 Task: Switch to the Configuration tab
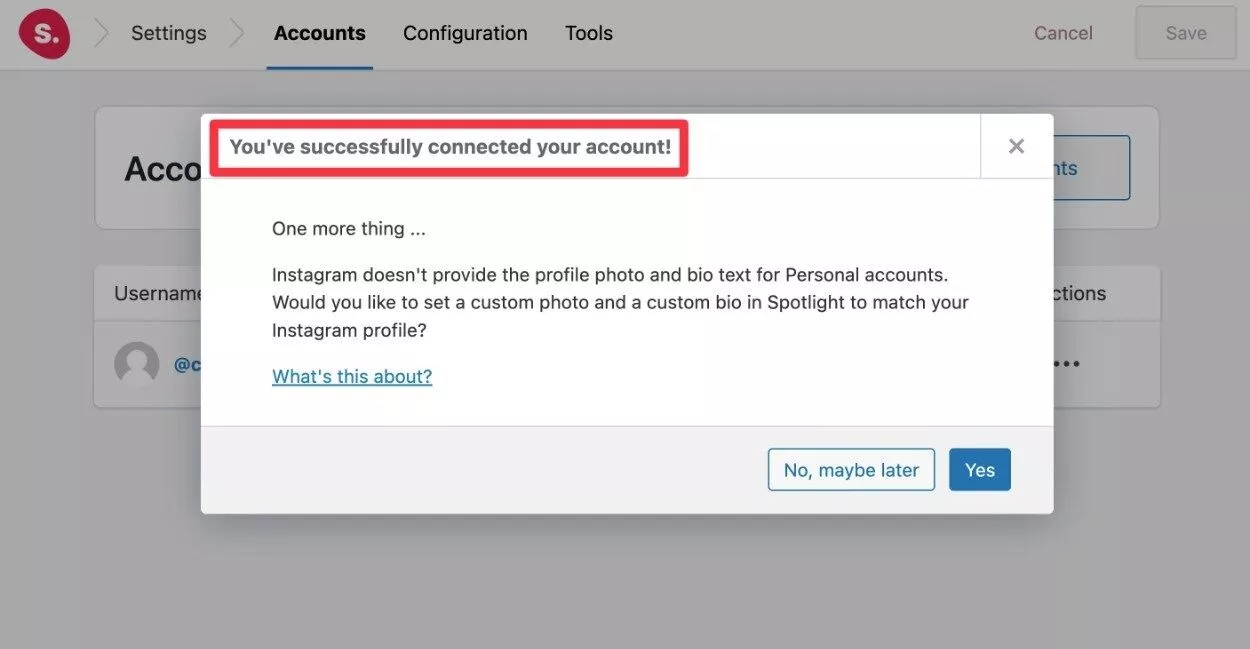(x=465, y=33)
